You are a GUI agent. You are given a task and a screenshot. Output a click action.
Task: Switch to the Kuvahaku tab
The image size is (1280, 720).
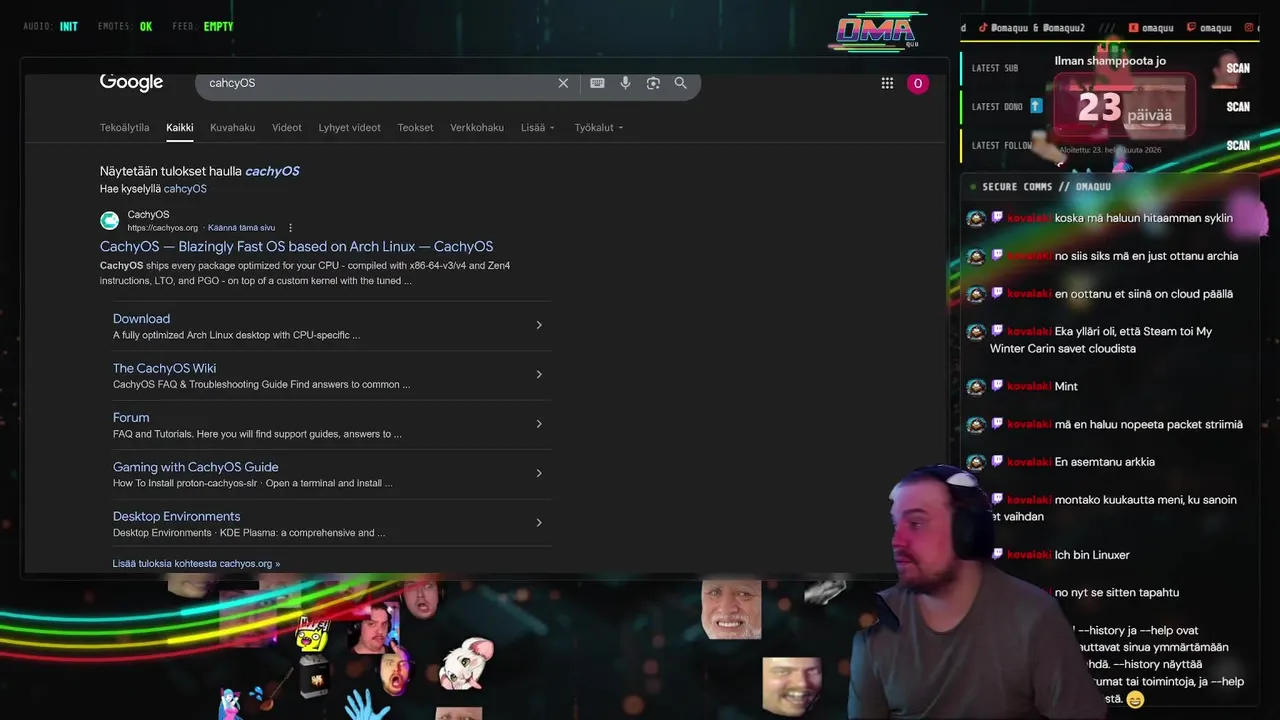232,128
